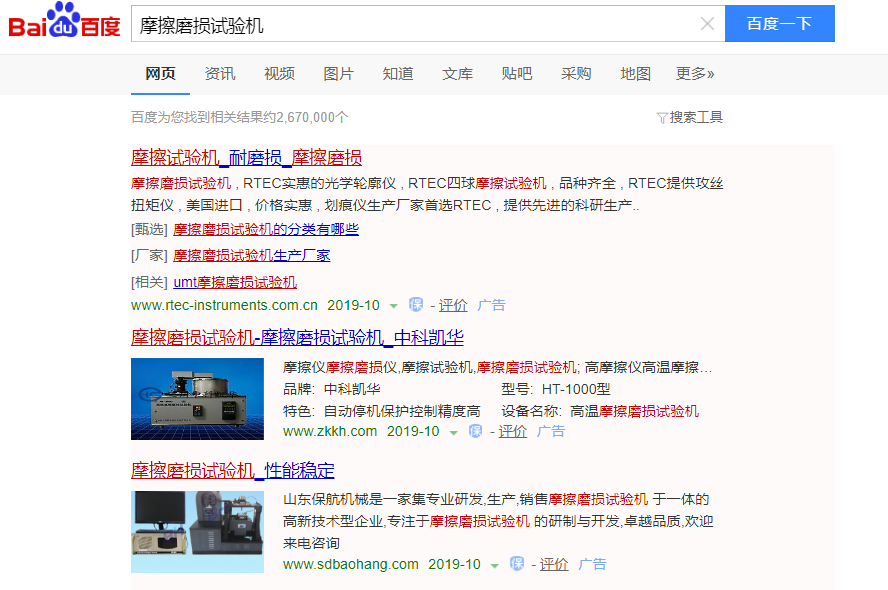Open the 采购 tab
The height and width of the screenshot is (590, 888).
(576, 74)
